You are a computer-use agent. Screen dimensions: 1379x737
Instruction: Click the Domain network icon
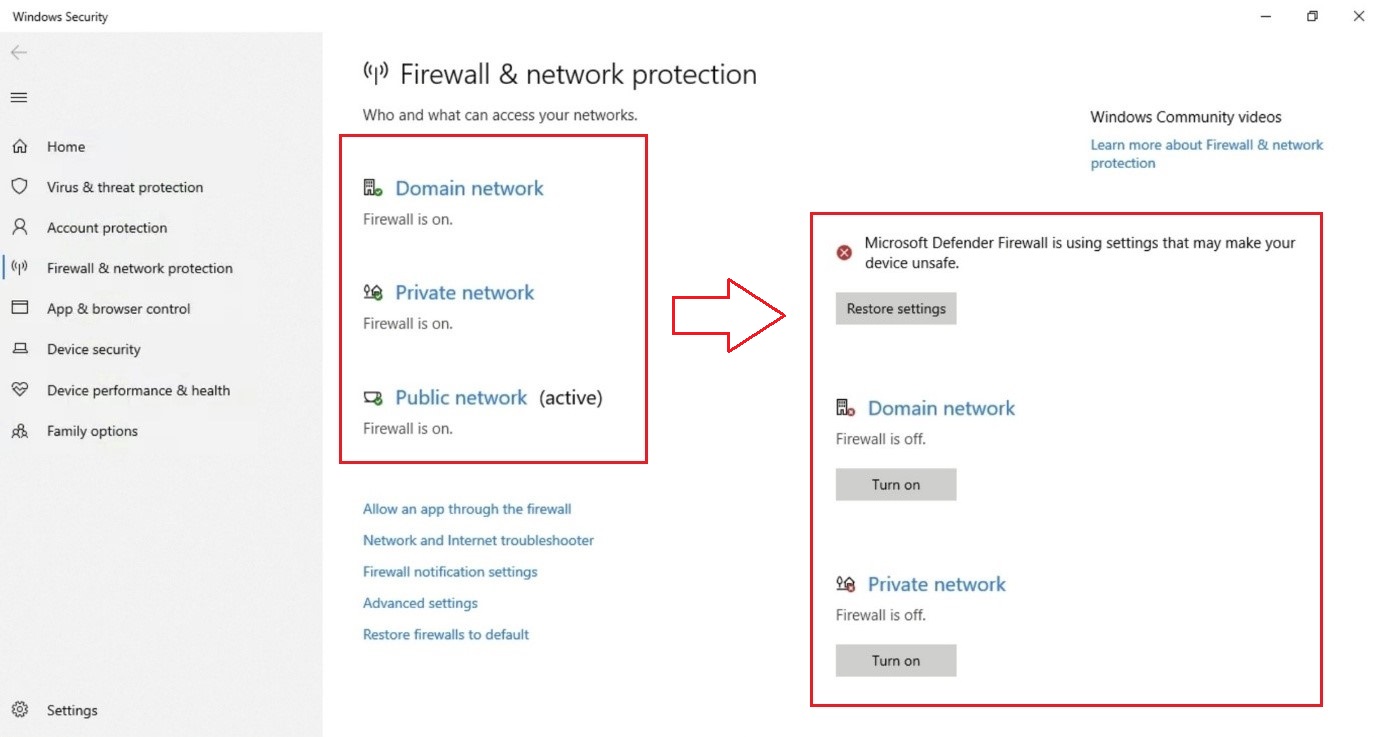(373, 186)
